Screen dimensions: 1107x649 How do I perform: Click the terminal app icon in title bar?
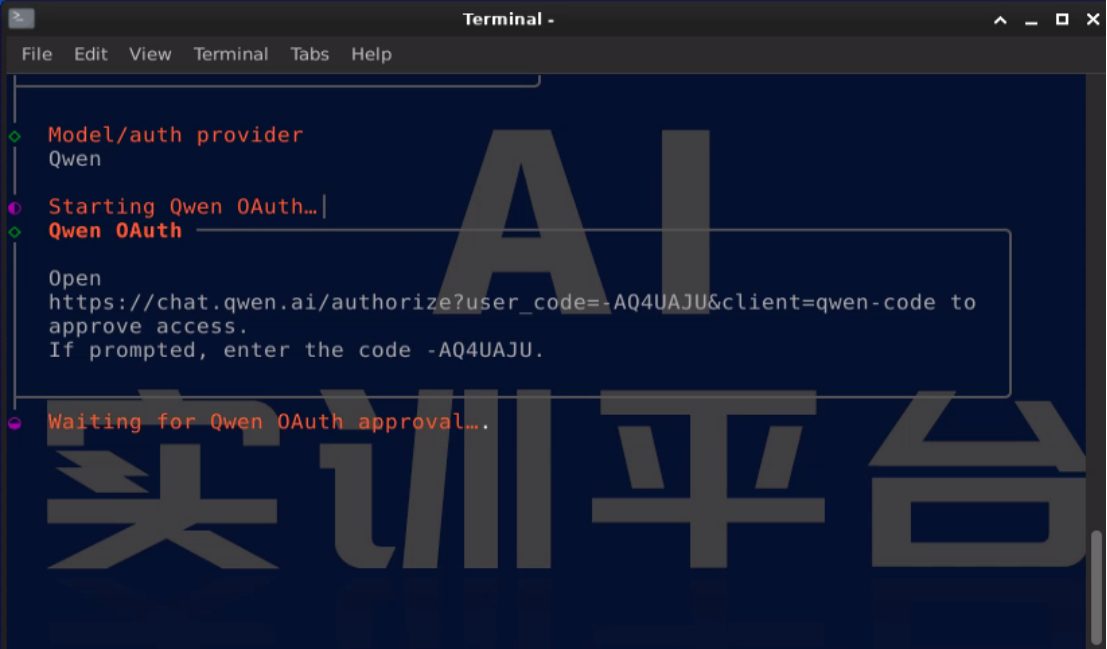[21, 18]
